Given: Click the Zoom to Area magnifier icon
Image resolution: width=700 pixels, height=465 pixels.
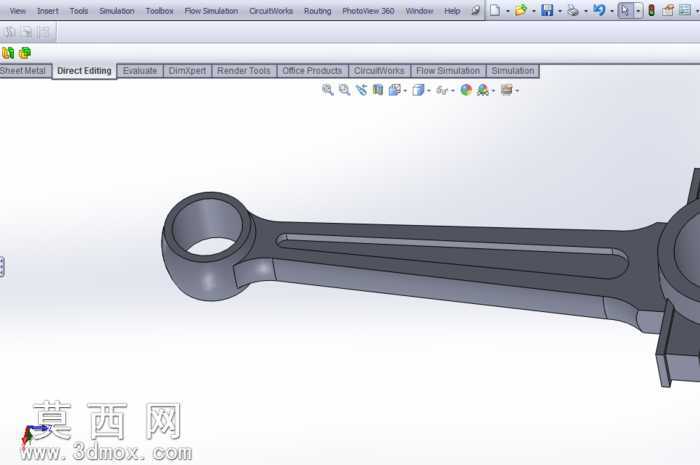Looking at the screenshot, I should pyautogui.click(x=344, y=90).
